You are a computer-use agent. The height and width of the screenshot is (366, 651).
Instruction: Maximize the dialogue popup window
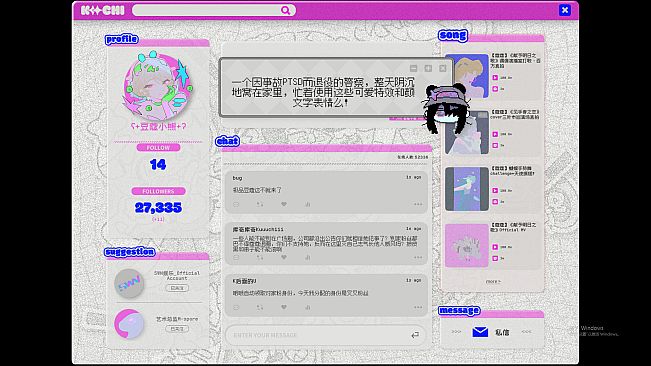[x=428, y=68]
